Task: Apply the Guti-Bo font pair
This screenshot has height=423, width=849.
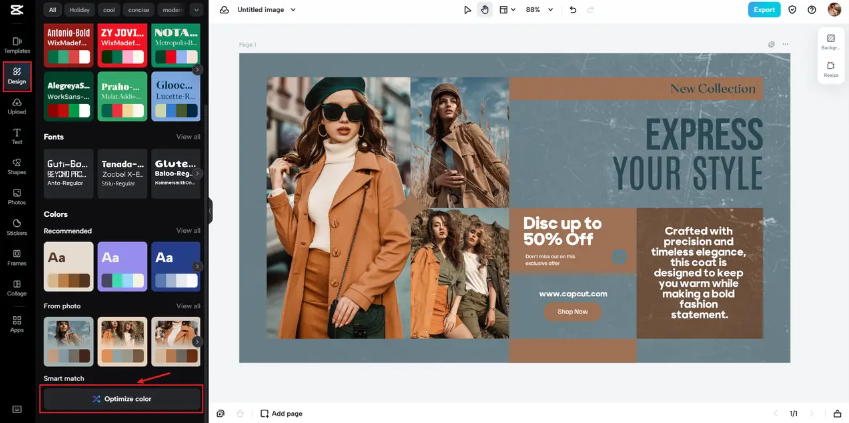Action: point(68,174)
